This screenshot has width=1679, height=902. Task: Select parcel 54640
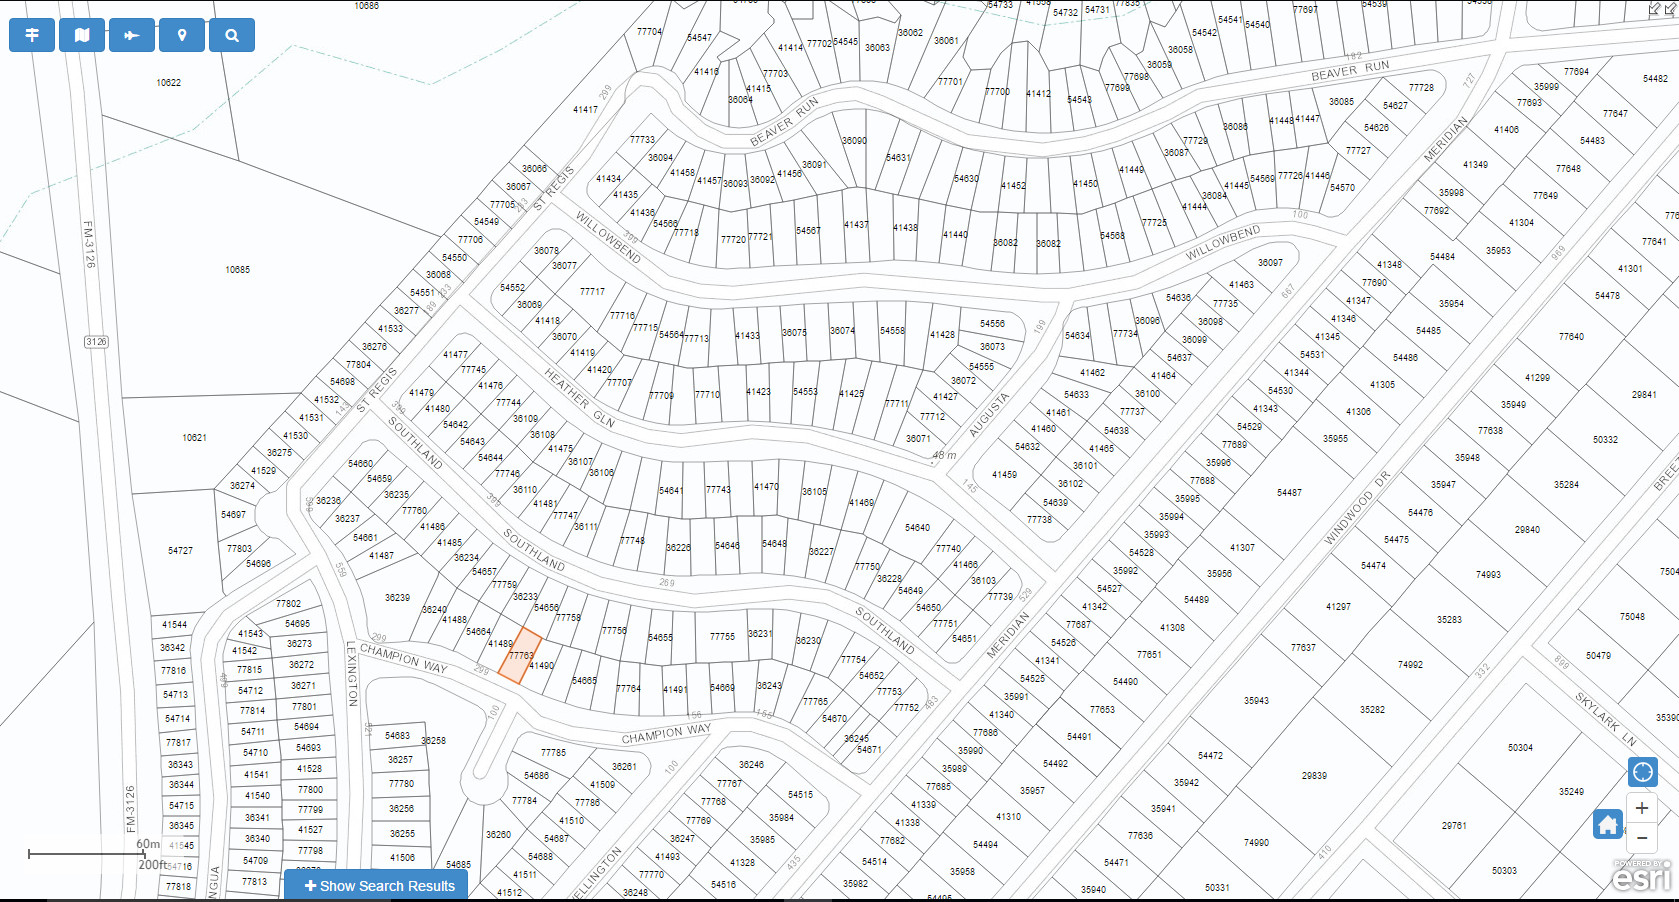[917, 528]
